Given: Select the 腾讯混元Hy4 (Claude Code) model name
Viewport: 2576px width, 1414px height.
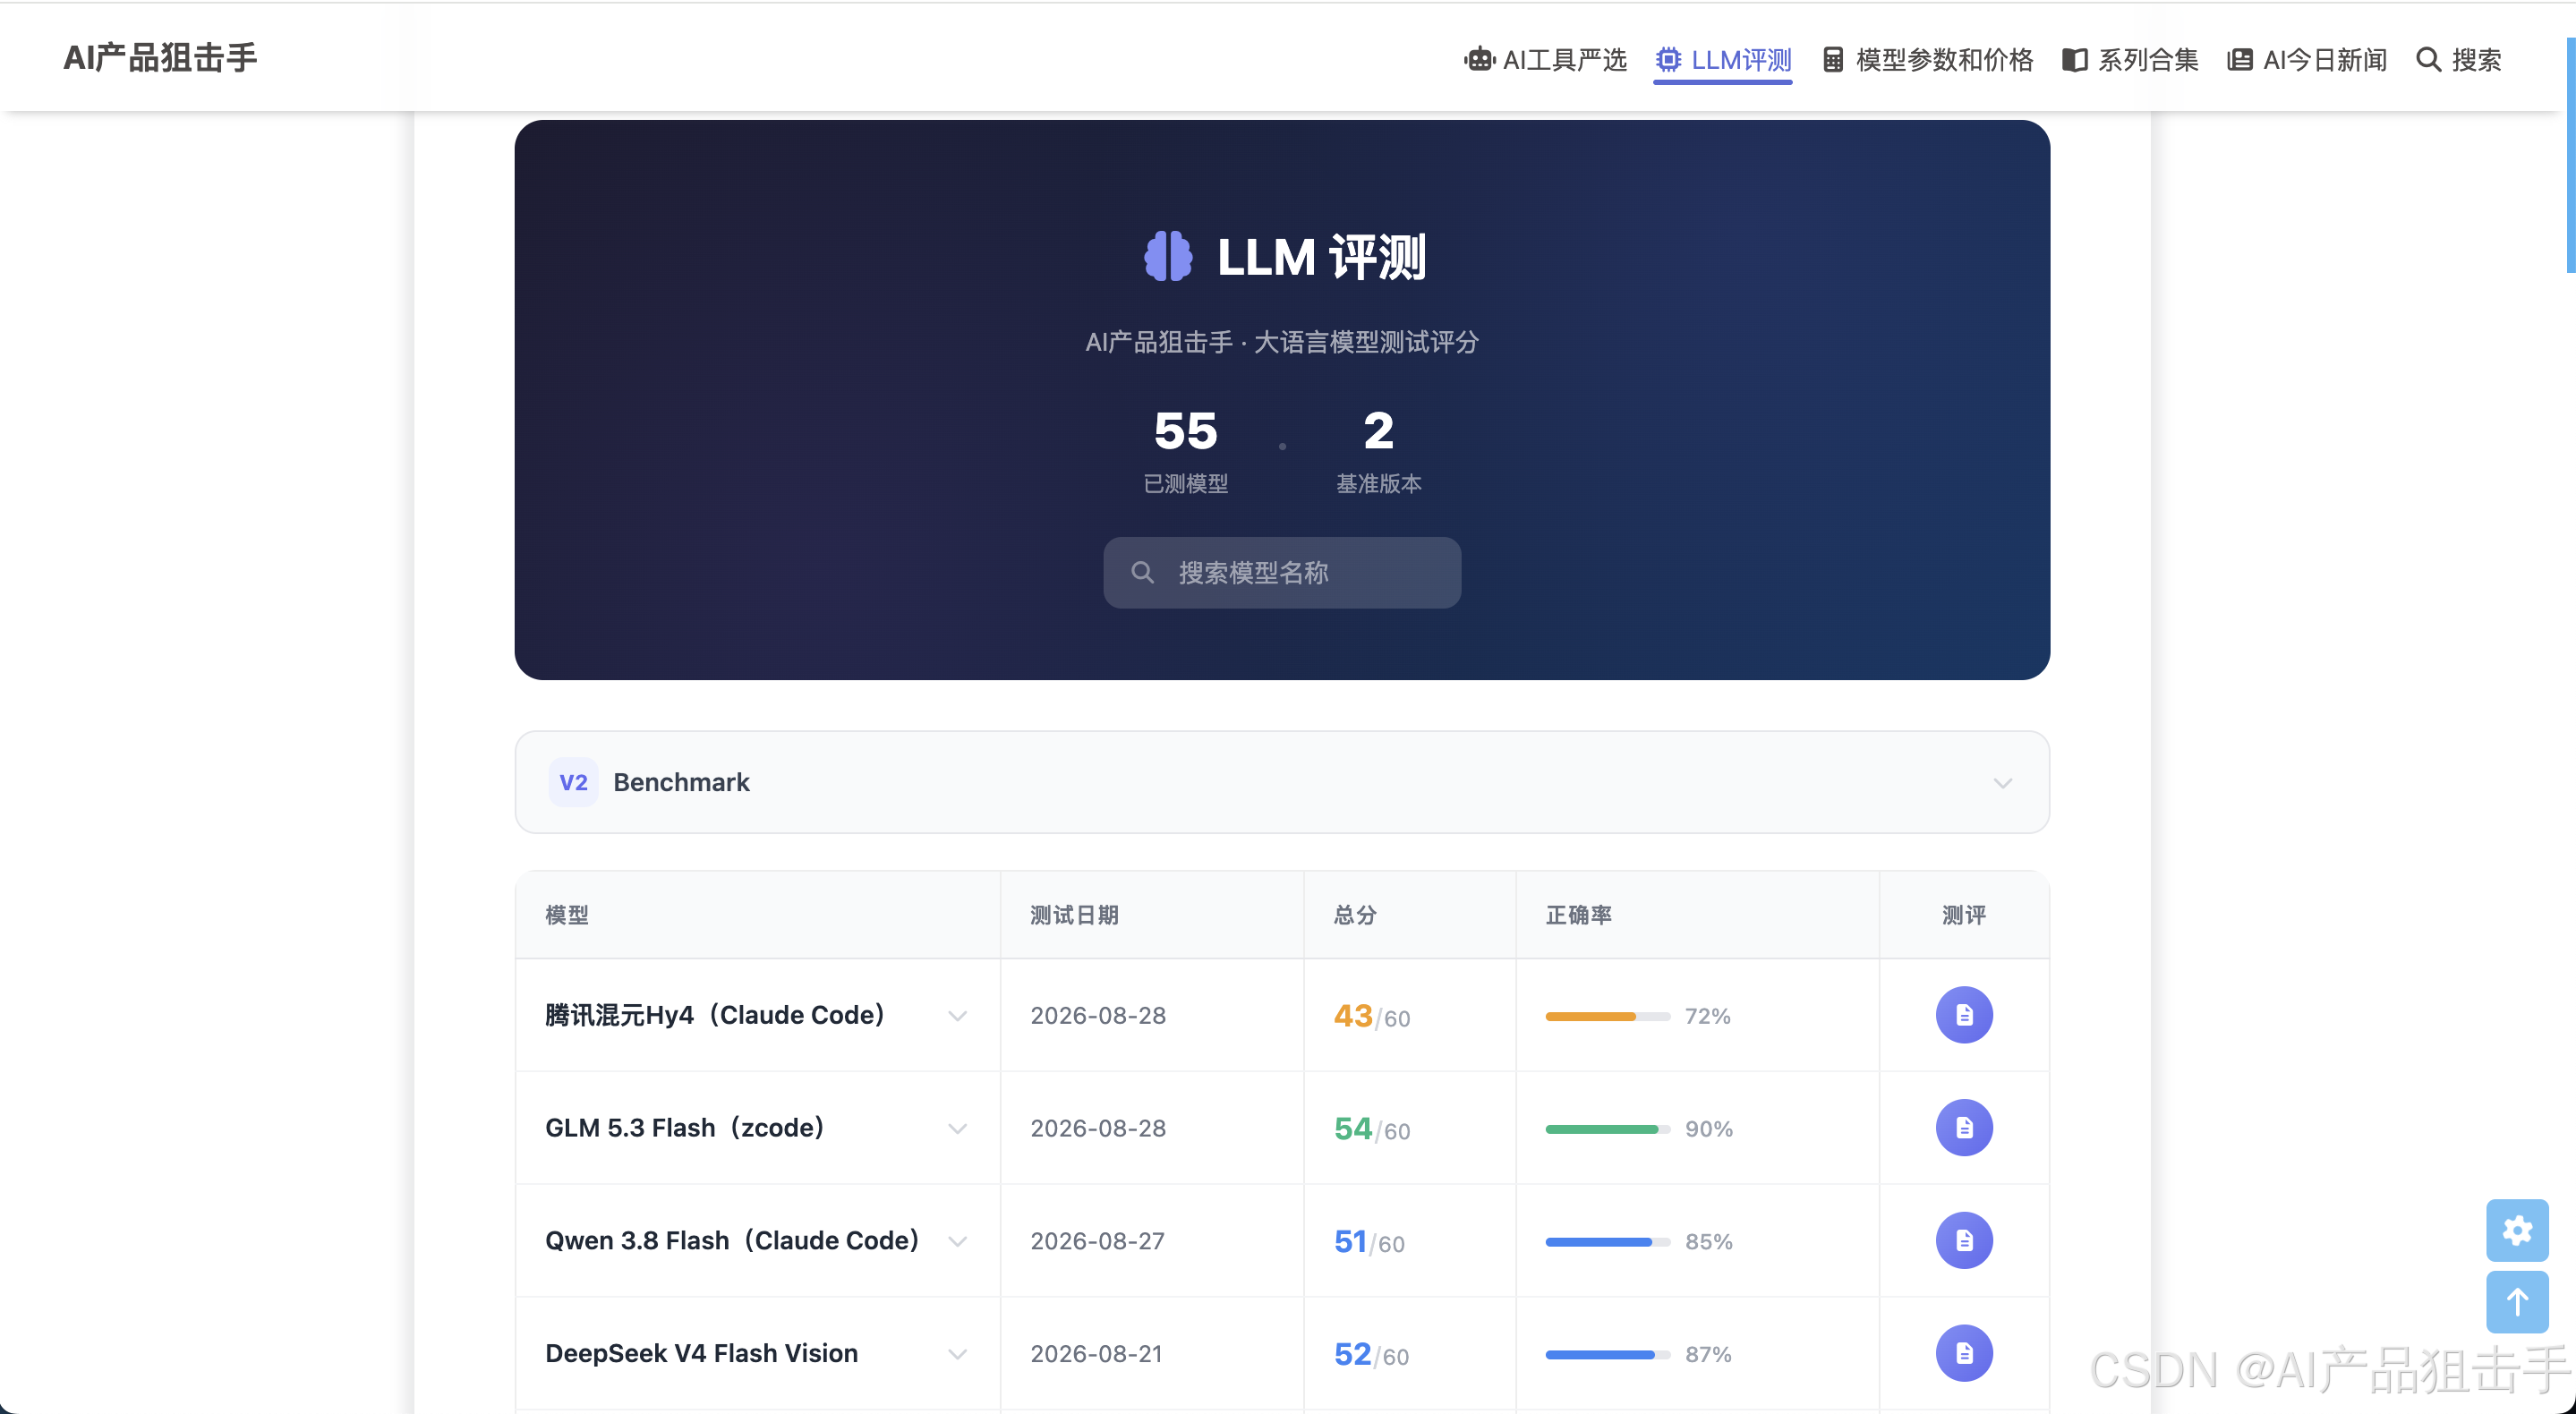Looking at the screenshot, I should [x=715, y=1015].
